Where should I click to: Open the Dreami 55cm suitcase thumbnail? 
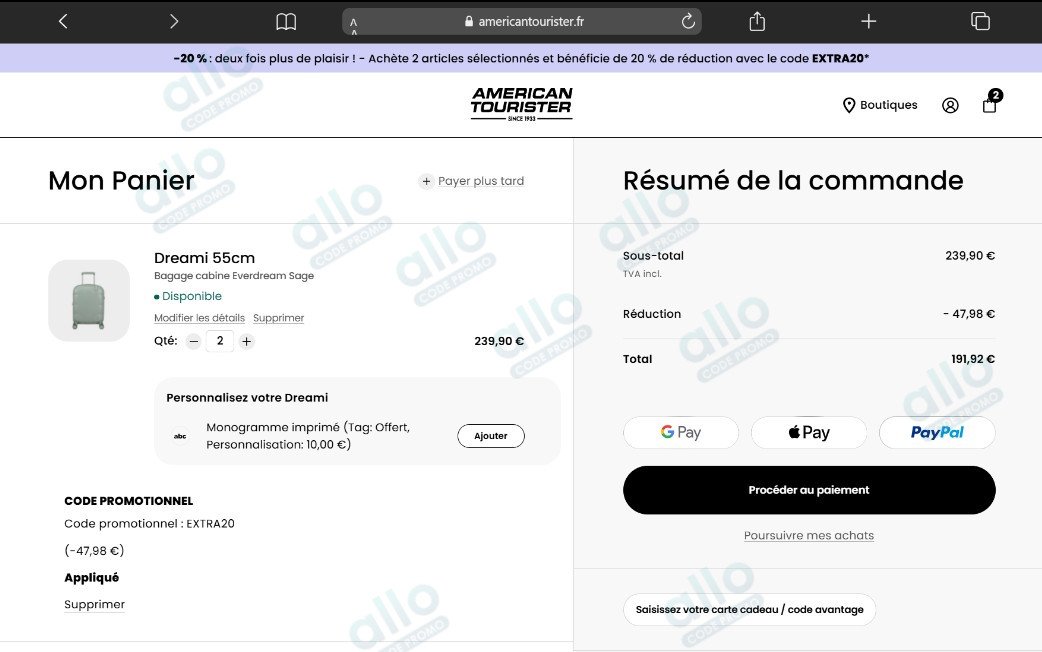(89, 300)
